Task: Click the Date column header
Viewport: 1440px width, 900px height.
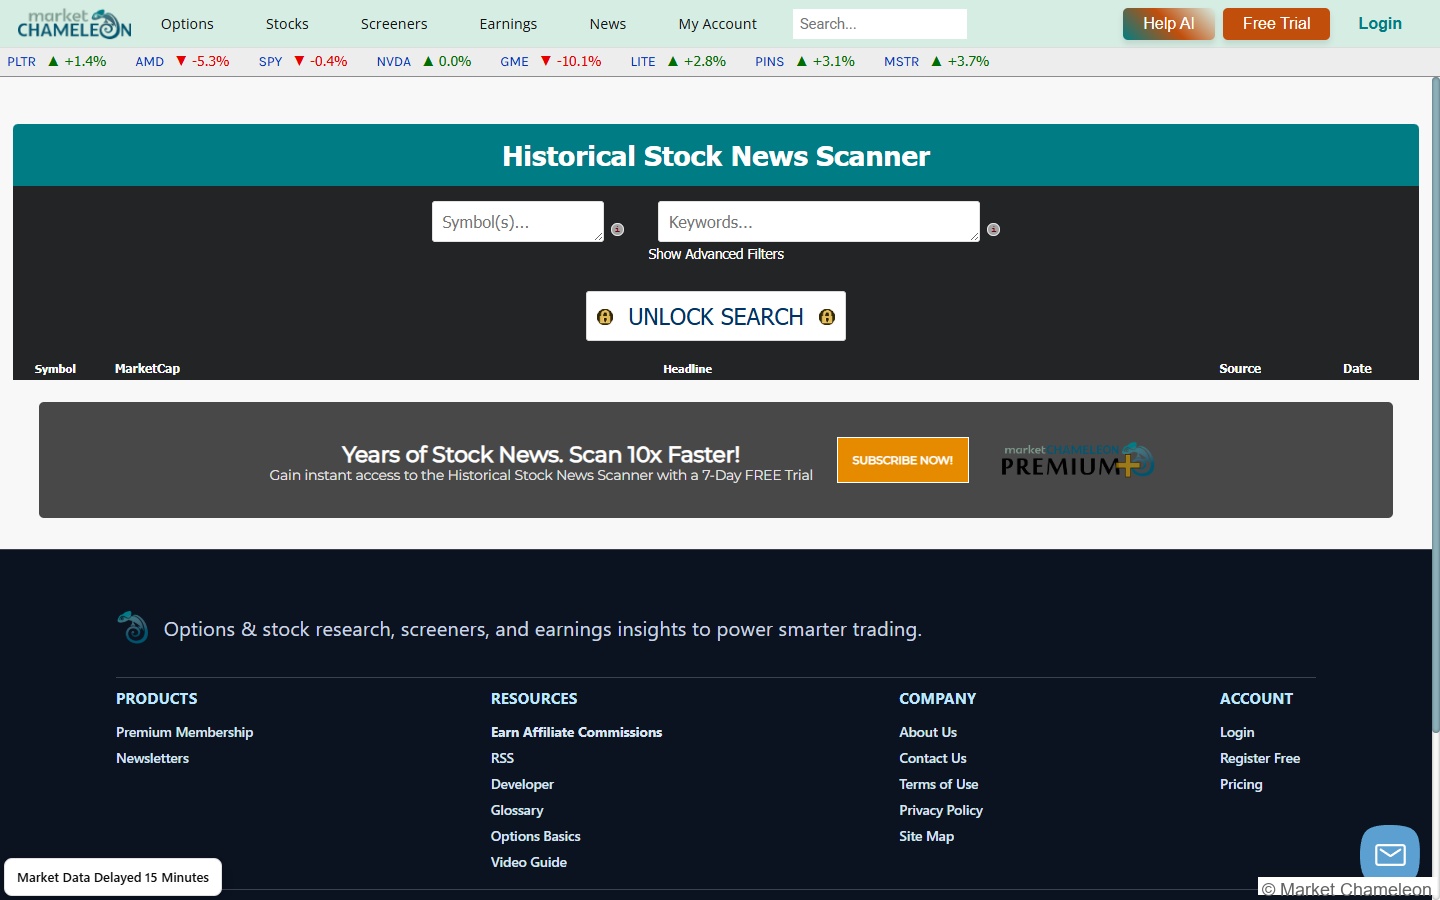Action: pos(1357,369)
